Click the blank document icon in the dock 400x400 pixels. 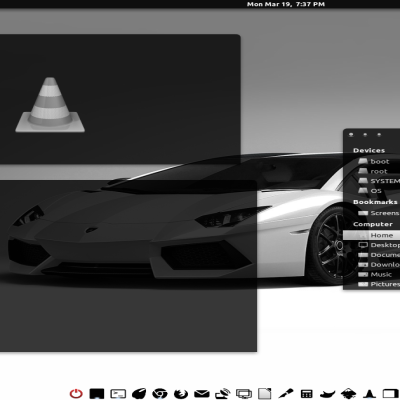(x=265, y=393)
